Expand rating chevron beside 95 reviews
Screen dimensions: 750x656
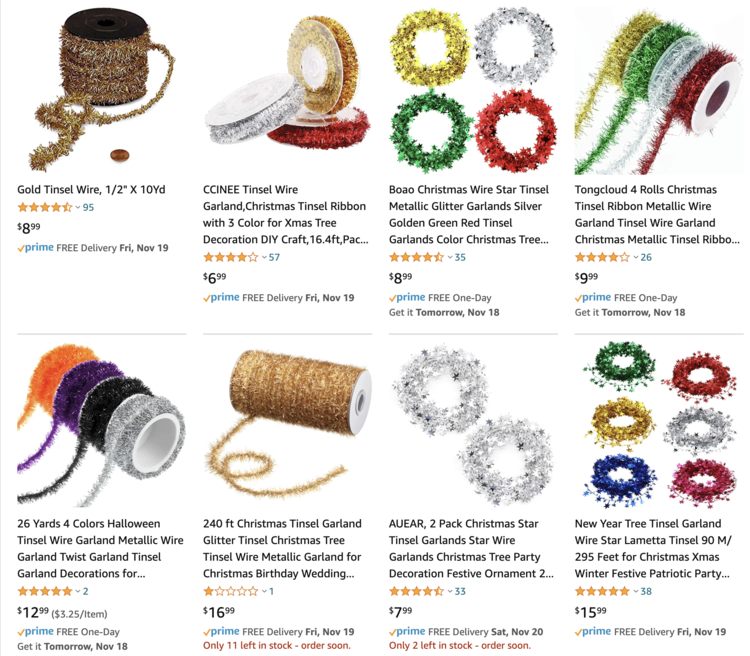[x=77, y=208]
